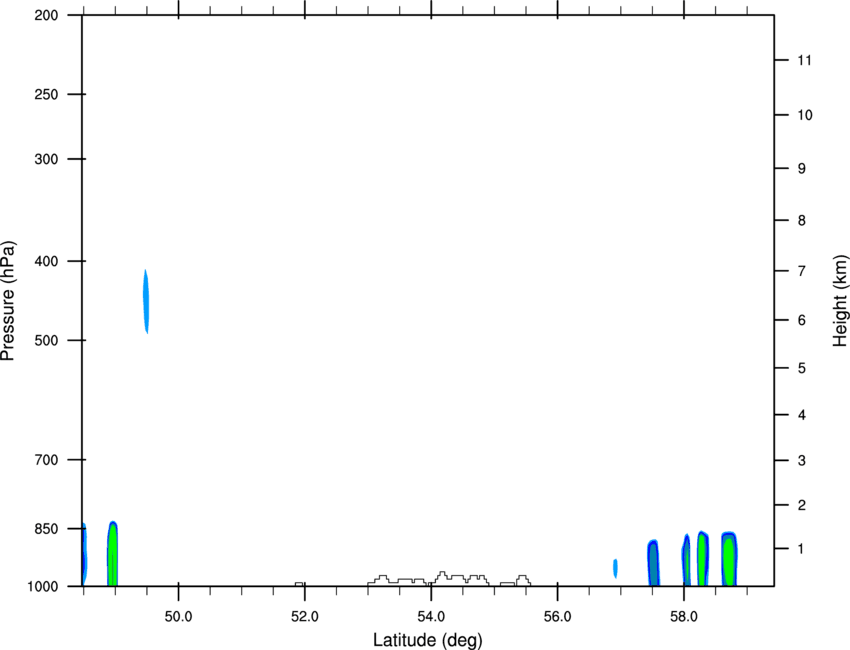The width and height of the screenshot is (850, 650).
Task: Click the 52.0 latitude tick label
Action: click(305, 617)
